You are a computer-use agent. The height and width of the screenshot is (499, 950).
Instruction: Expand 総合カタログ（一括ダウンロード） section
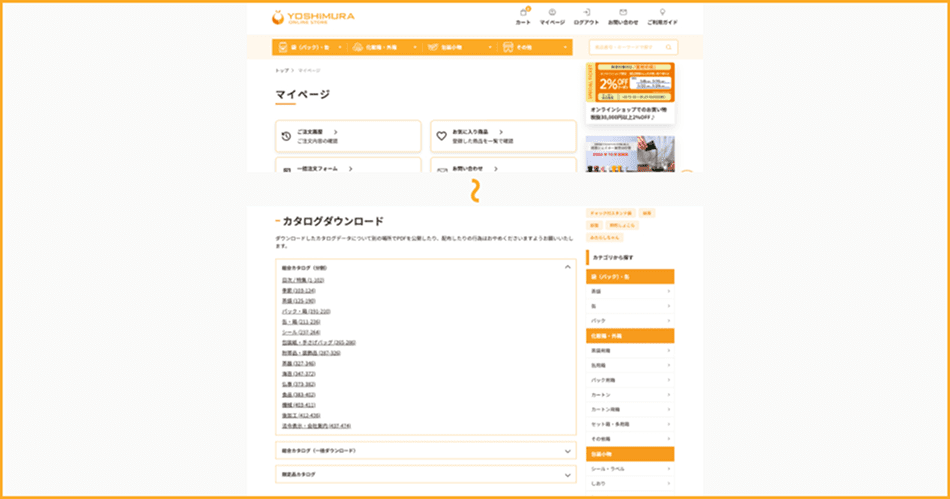568,451
